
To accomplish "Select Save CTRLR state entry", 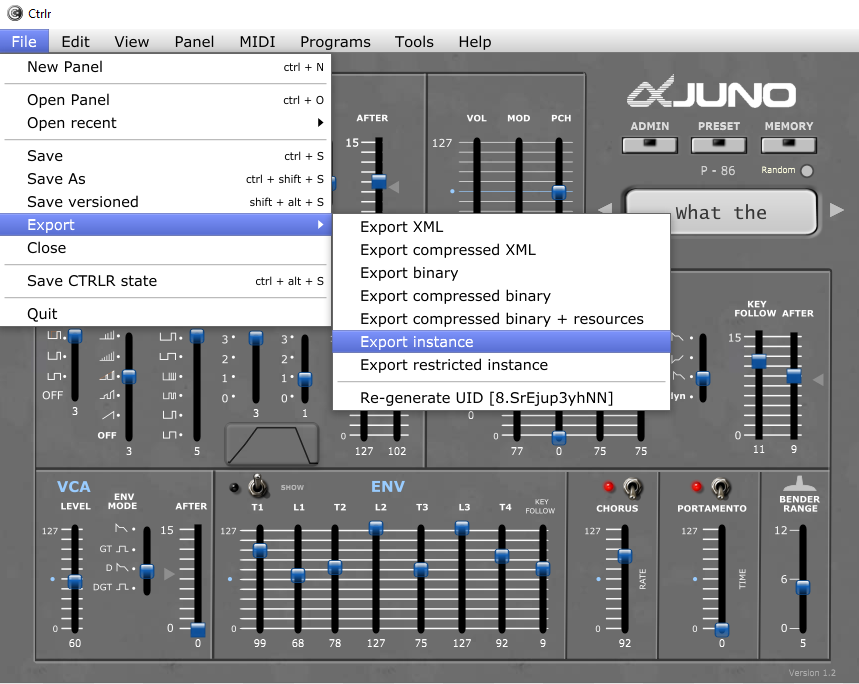I will point(165,280).
